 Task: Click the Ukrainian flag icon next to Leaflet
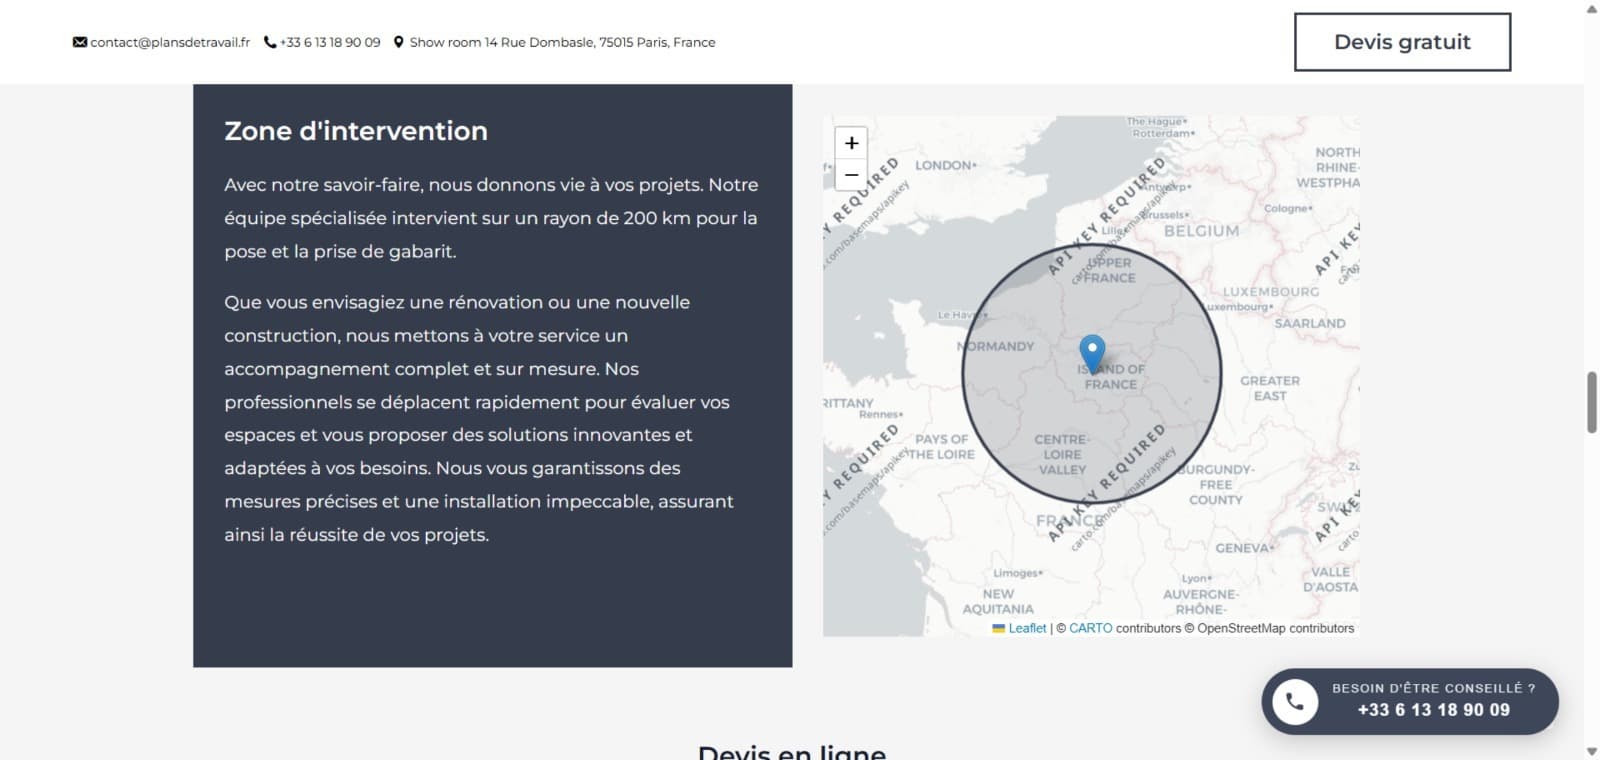(998, 628)
